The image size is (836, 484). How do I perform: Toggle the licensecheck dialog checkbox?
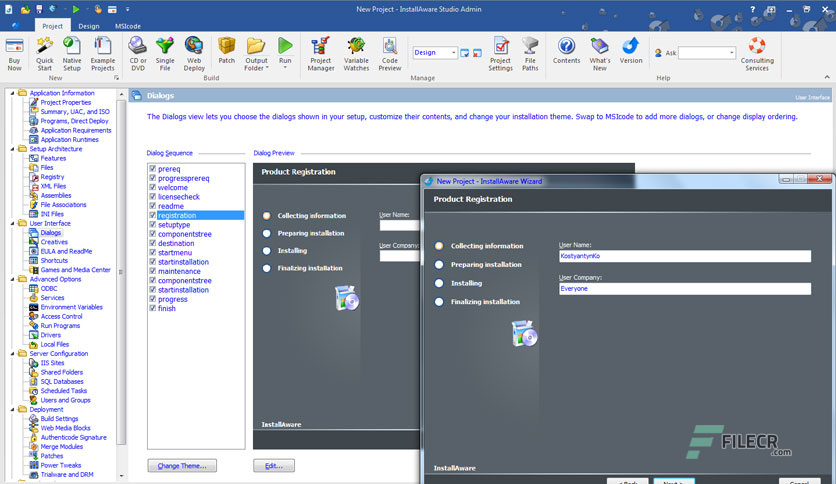pos(152,197)
